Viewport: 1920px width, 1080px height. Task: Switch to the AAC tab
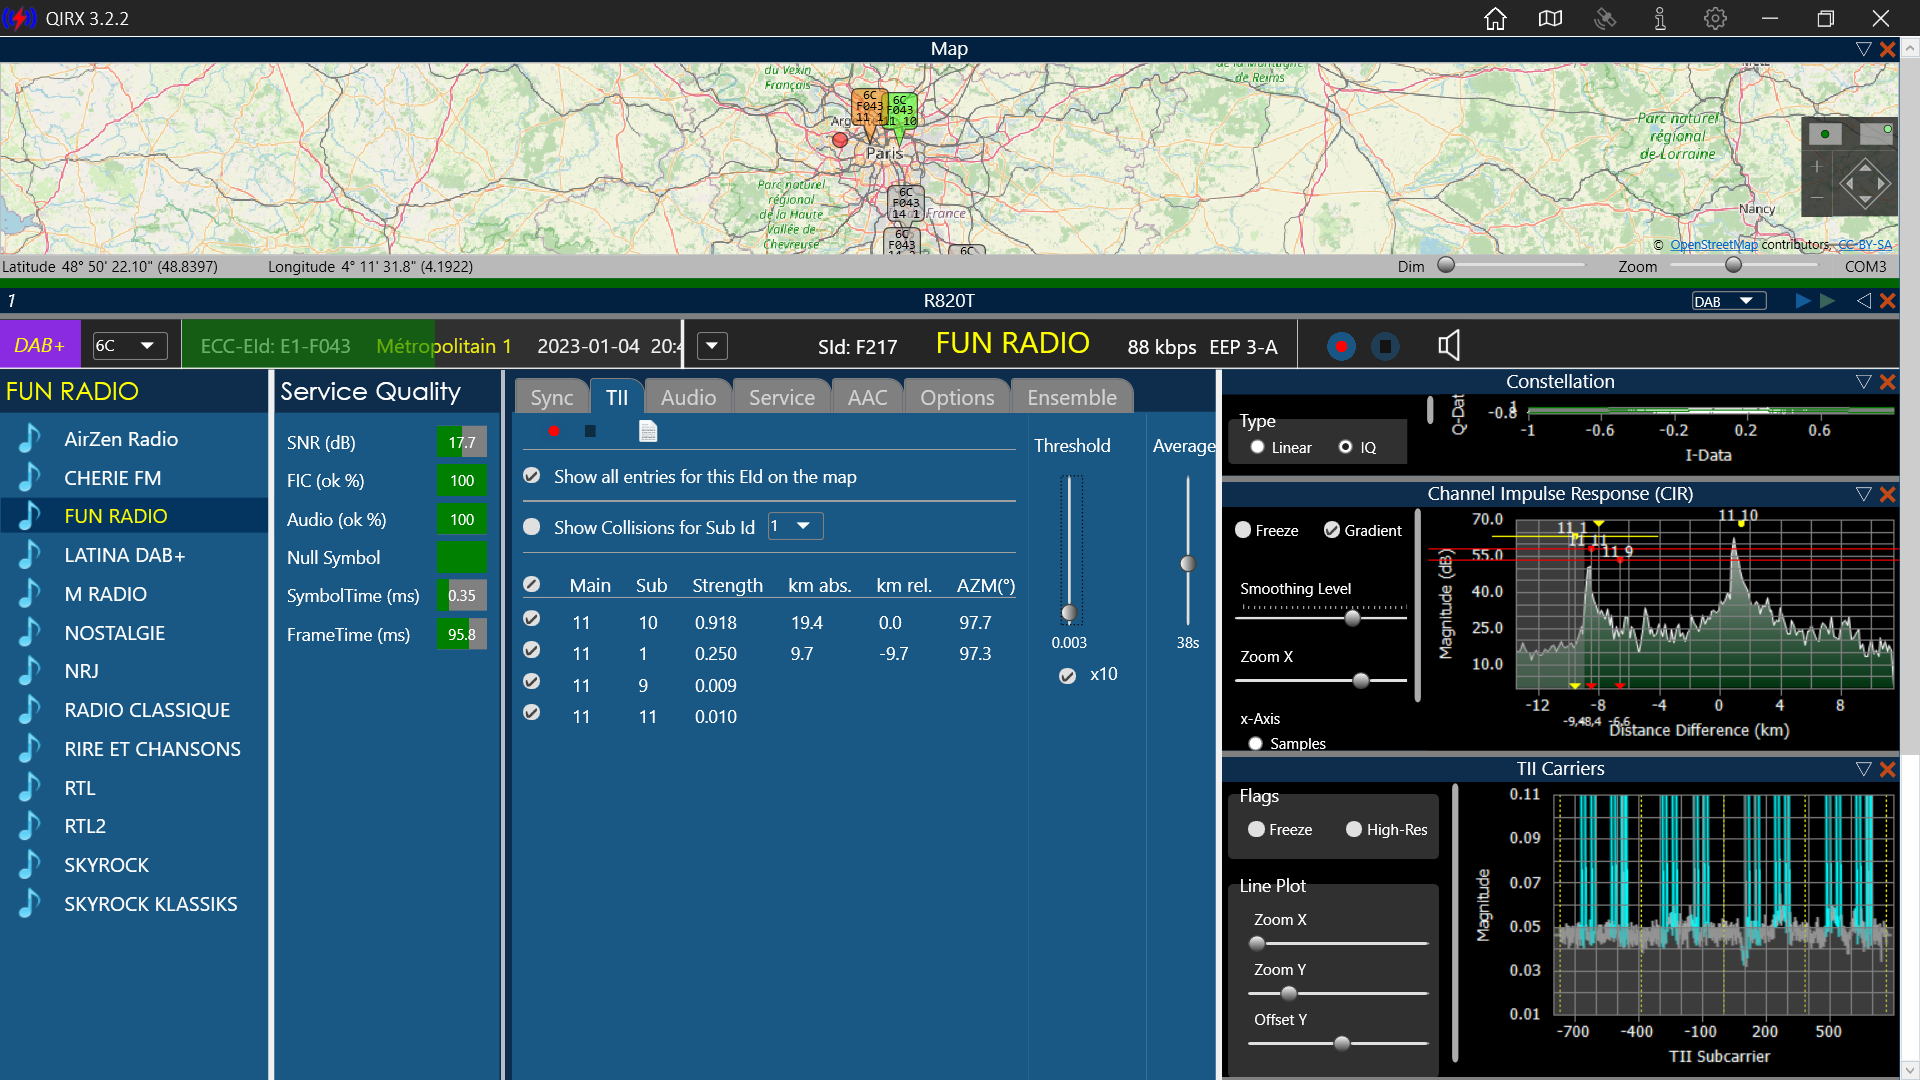point(867,397)
